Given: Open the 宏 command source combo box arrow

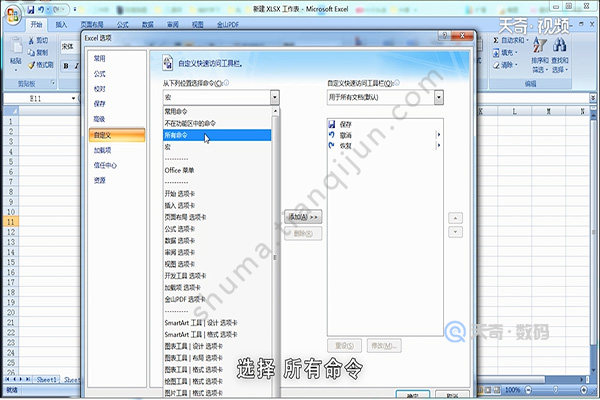Looking at the screenshot, I should click(274, 97).
